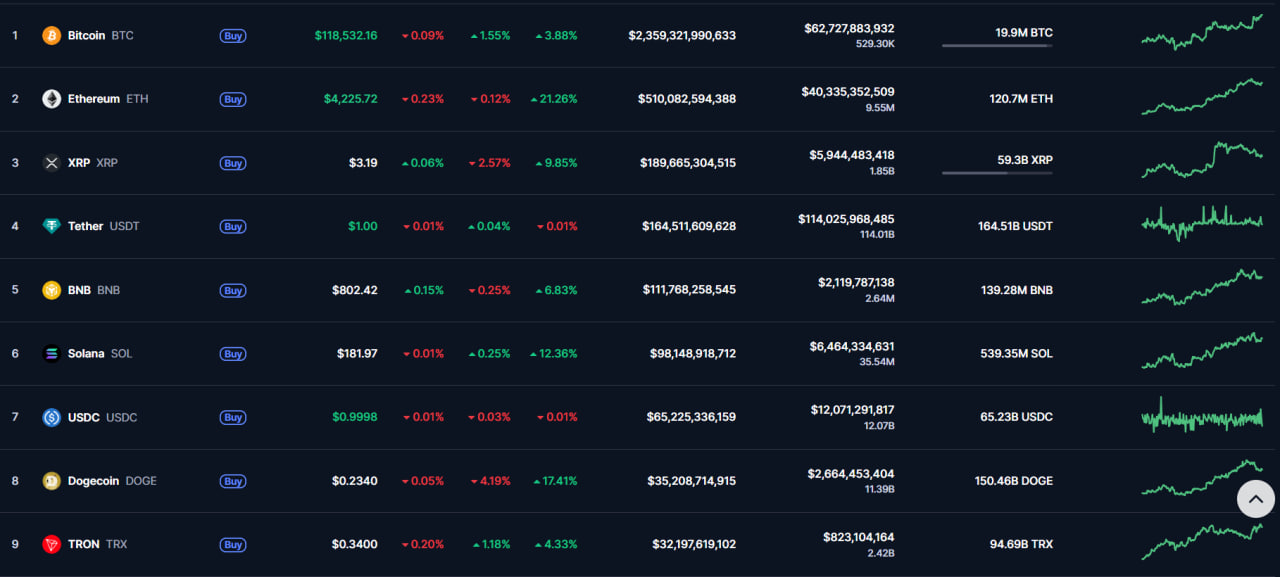Click Buy button for Dogecoin
Viewport: 1280px width, 577px height.
coord(233,481)
